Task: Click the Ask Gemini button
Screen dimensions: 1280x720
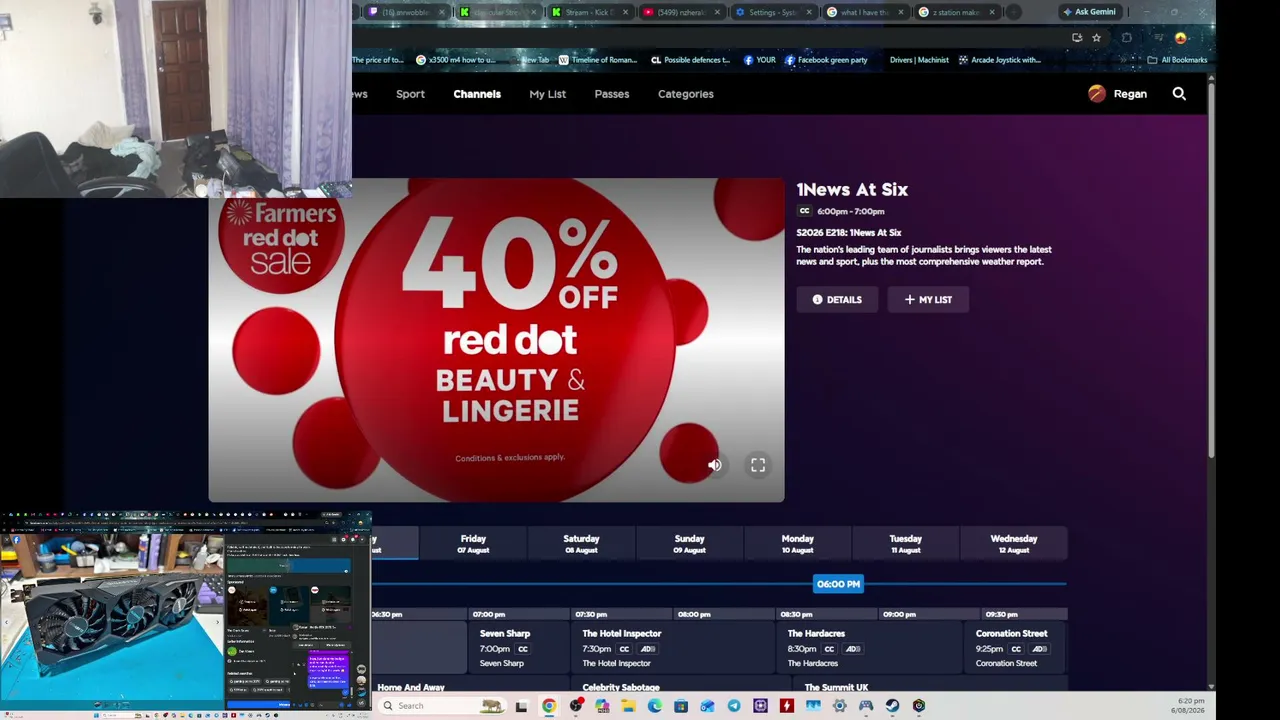Action: [x=1089, y=12]
